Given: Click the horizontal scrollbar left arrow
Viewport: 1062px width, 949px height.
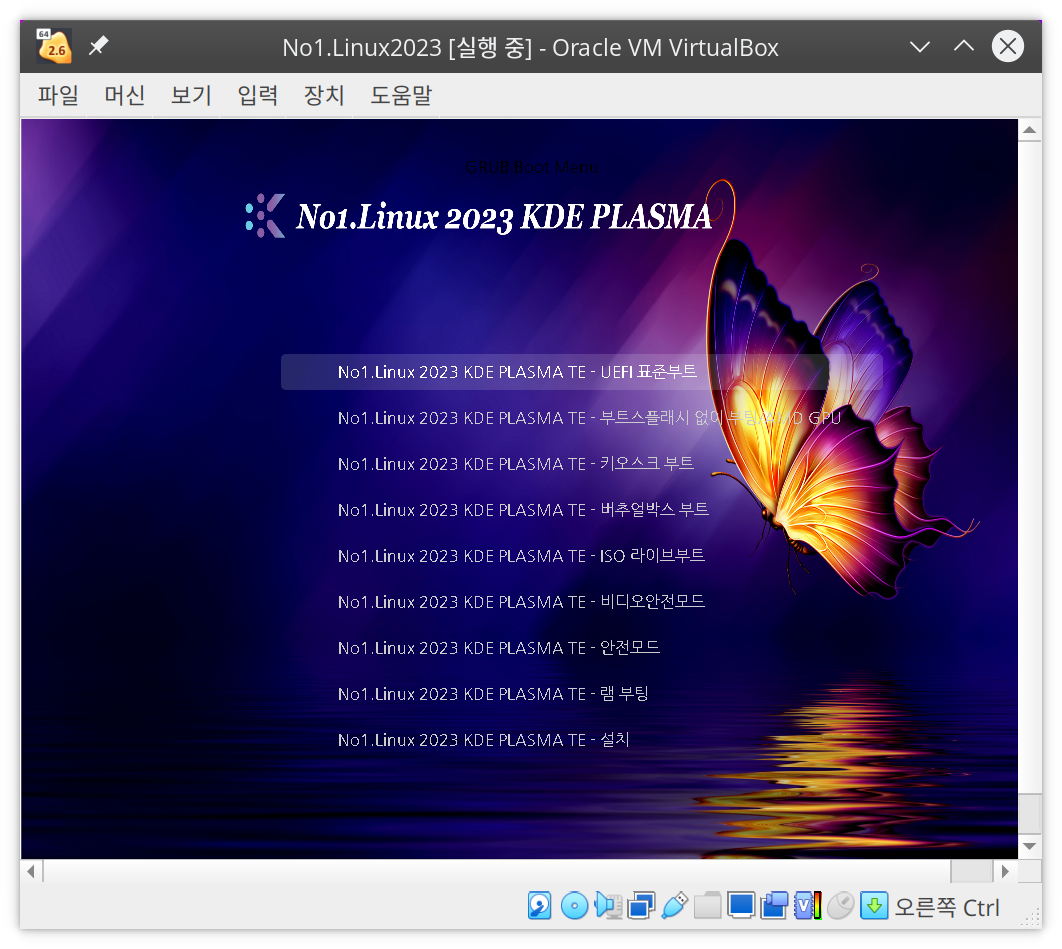Looking at the screenshot, I should pos(31,871).
